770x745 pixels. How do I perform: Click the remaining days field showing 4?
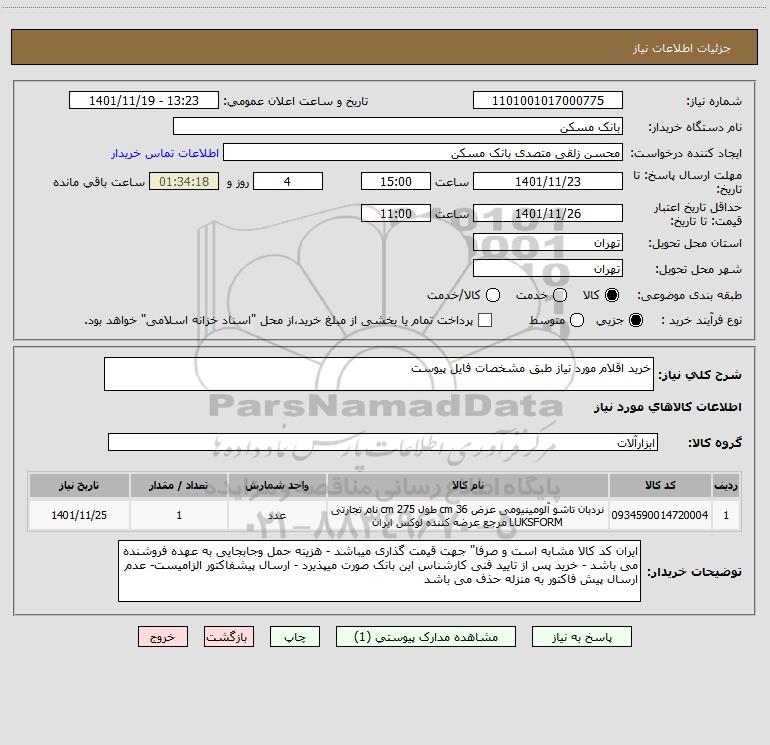pos(288,181)
